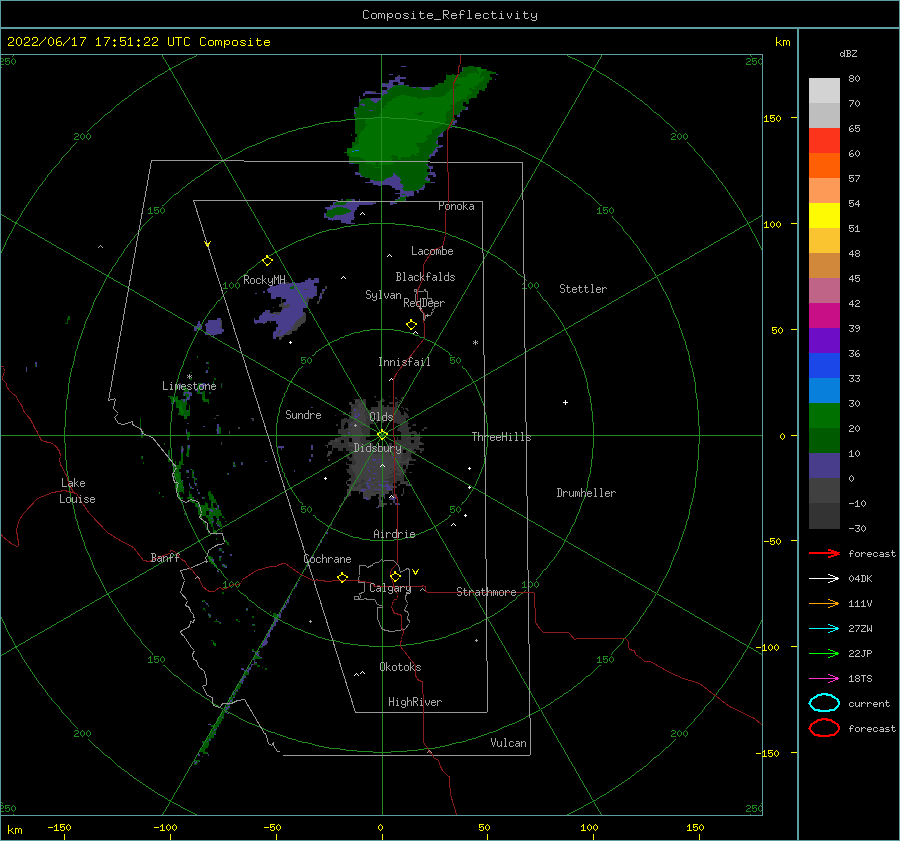This screenshot has height=841, width=900.
Task: Click the Lacombe city label
Action: pos(432,251)
